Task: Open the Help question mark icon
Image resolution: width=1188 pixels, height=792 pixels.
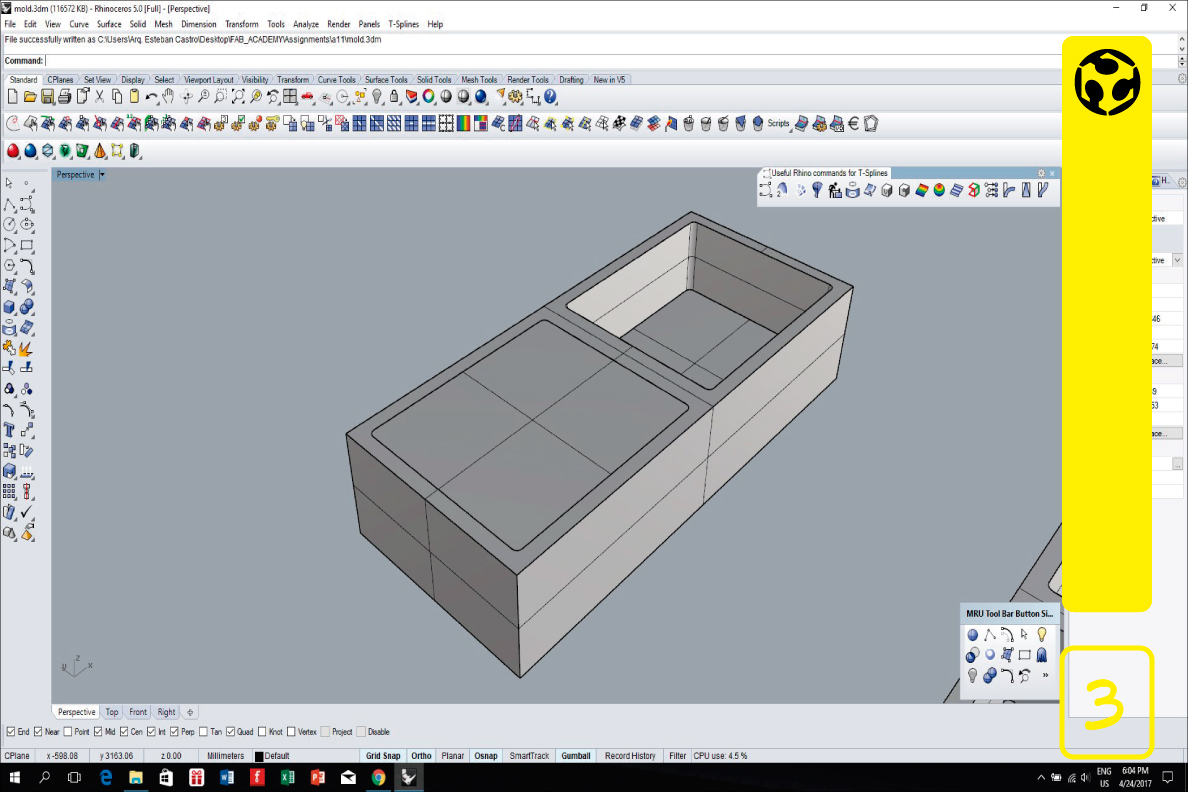Action: (550, 97)
